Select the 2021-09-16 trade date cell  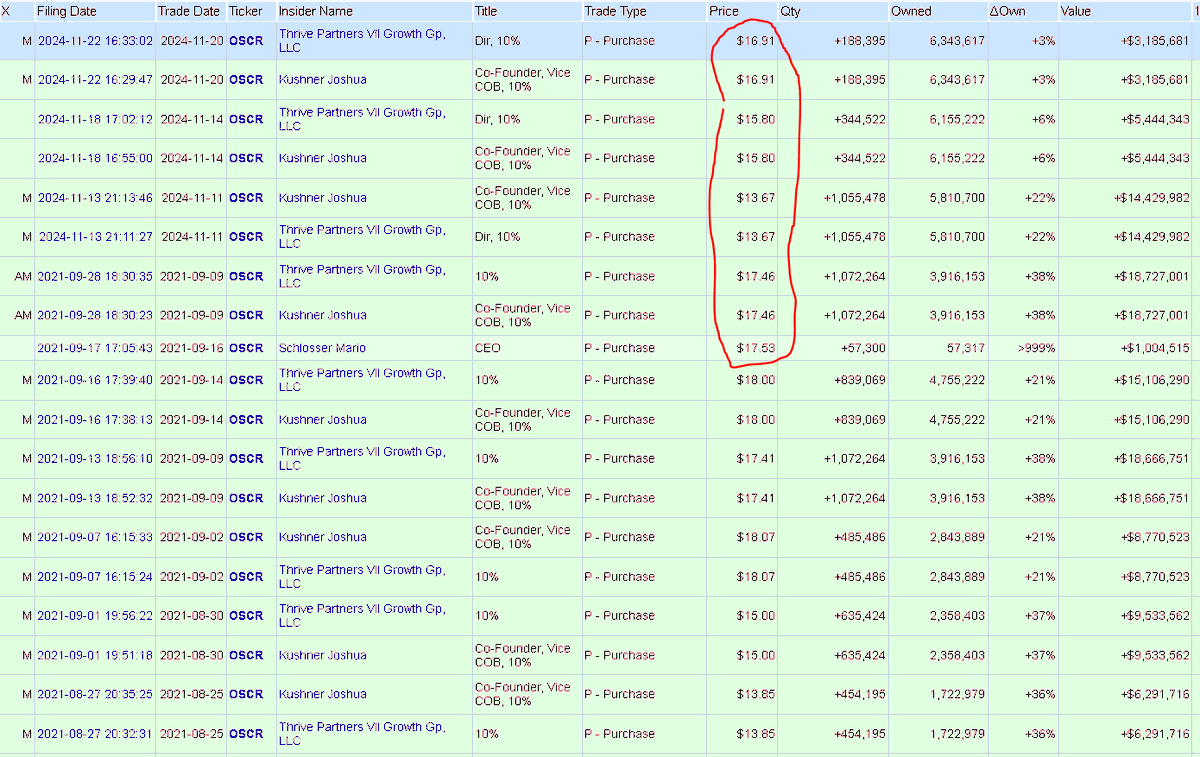191,348
